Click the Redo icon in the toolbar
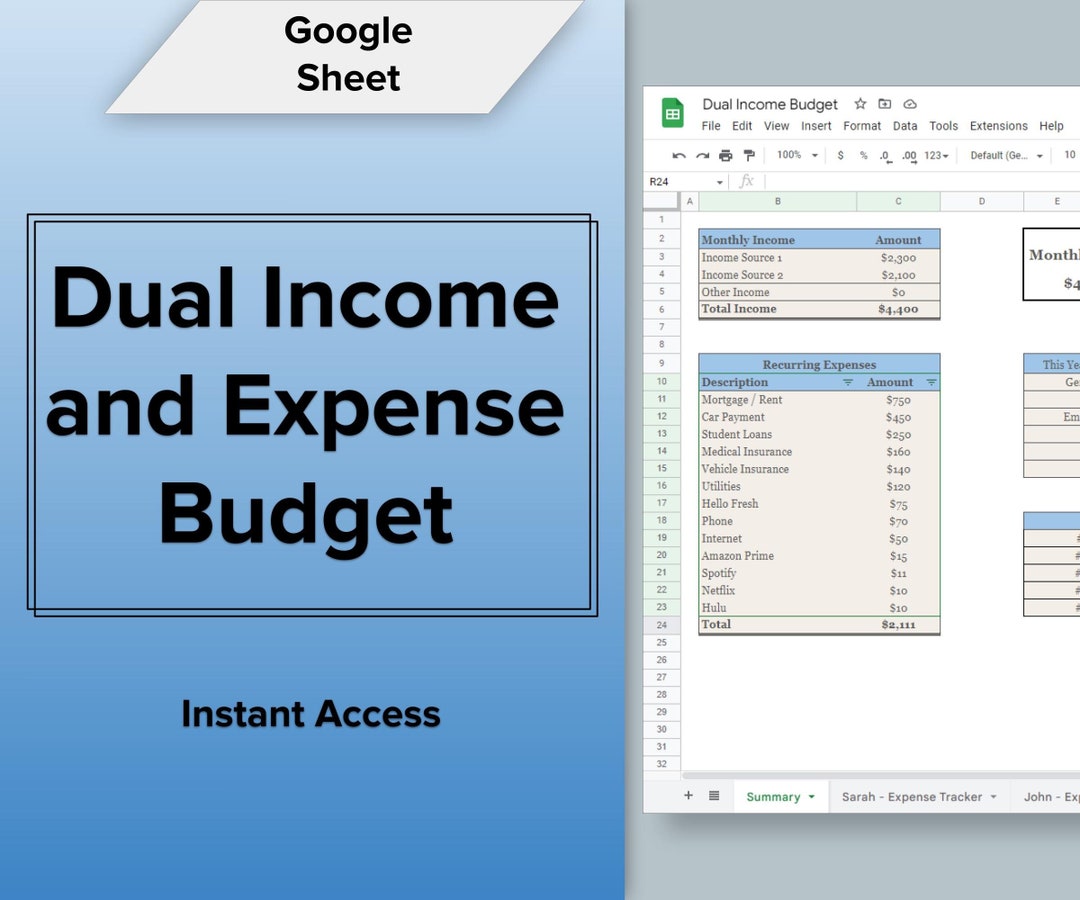The image size is (1080, 900). tap(702, 155)
